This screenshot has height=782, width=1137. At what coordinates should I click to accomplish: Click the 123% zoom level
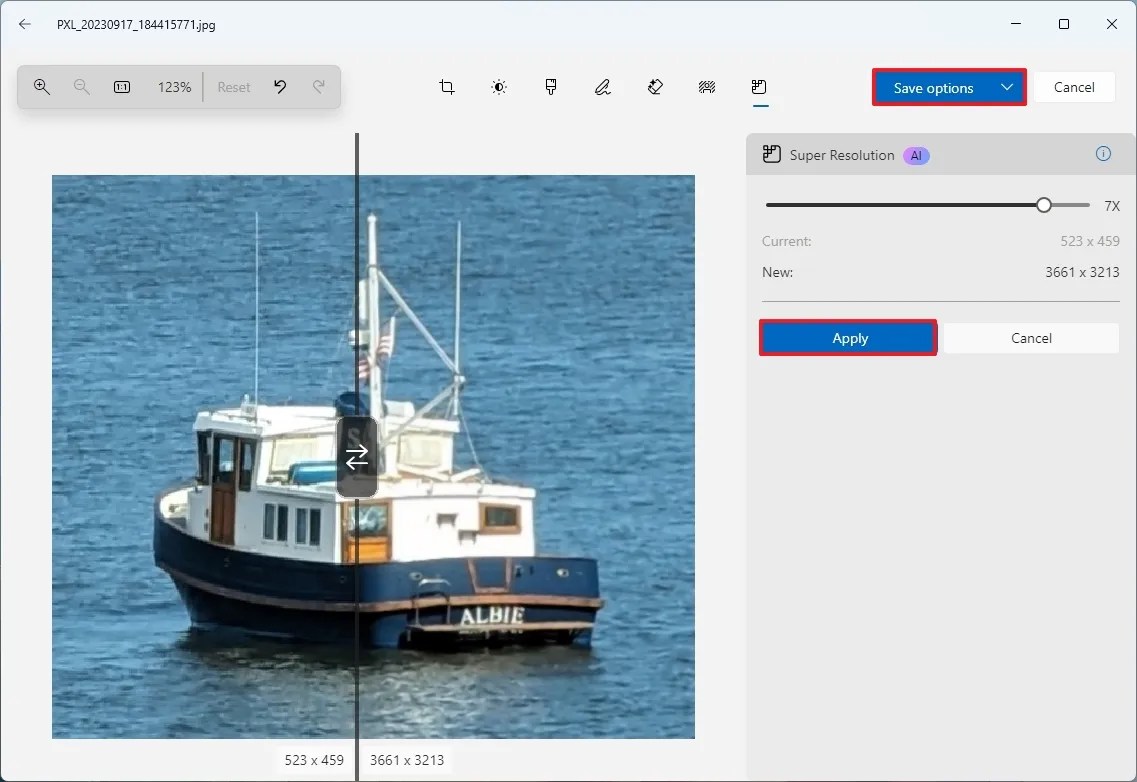click(174, 87)
